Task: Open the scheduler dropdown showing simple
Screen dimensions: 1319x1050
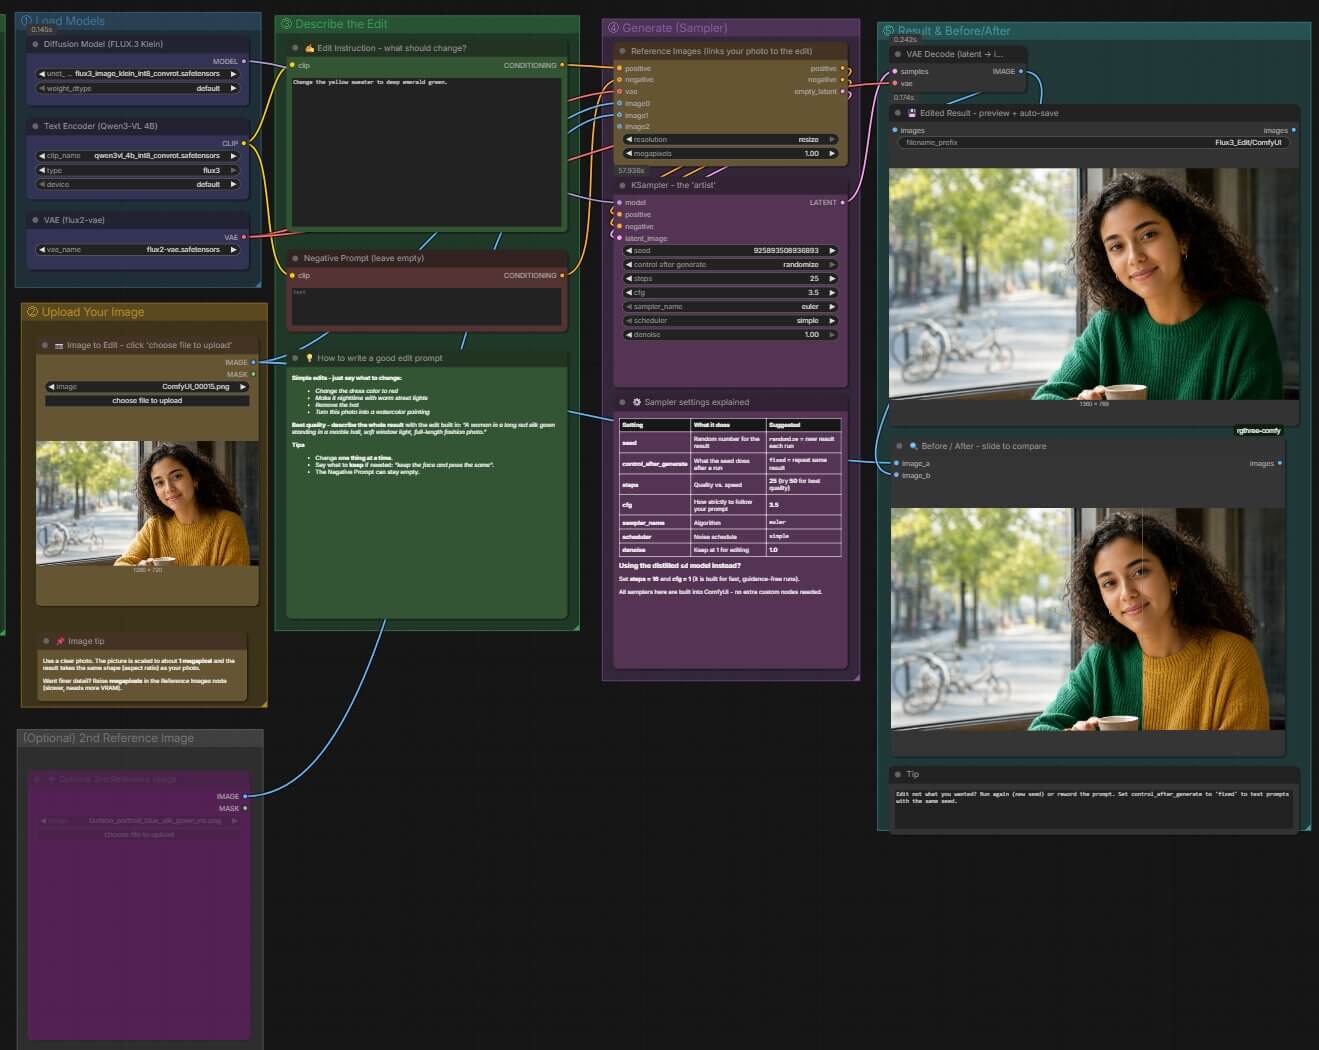Action: point(731,321)
